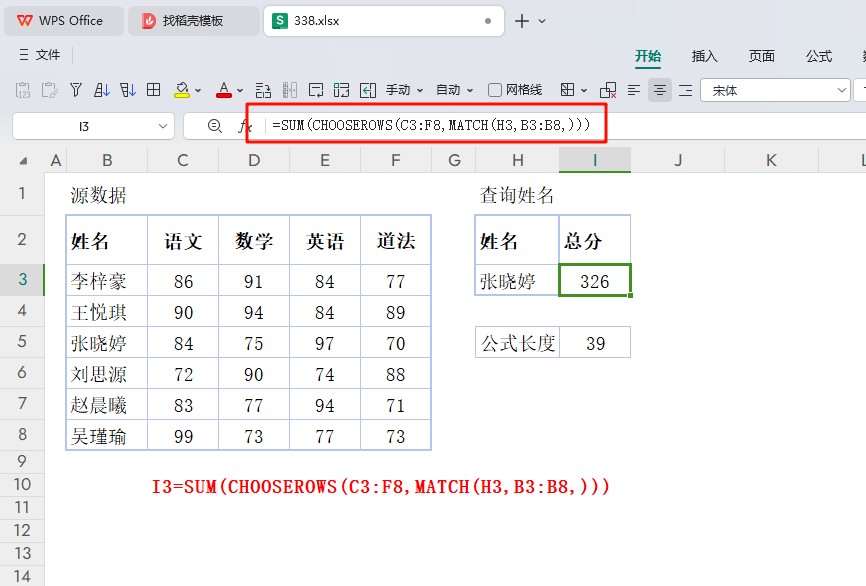Switch to the 公式 ribbon tab
866x586 pixels.
[x=819, y=56]
